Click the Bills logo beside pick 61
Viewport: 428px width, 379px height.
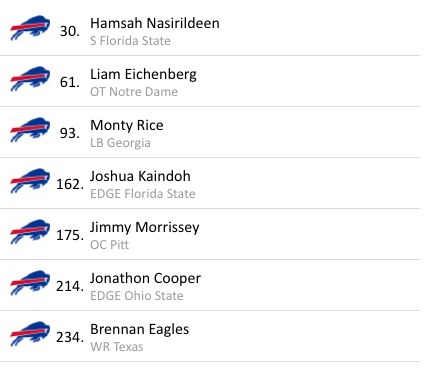point(30,79)
